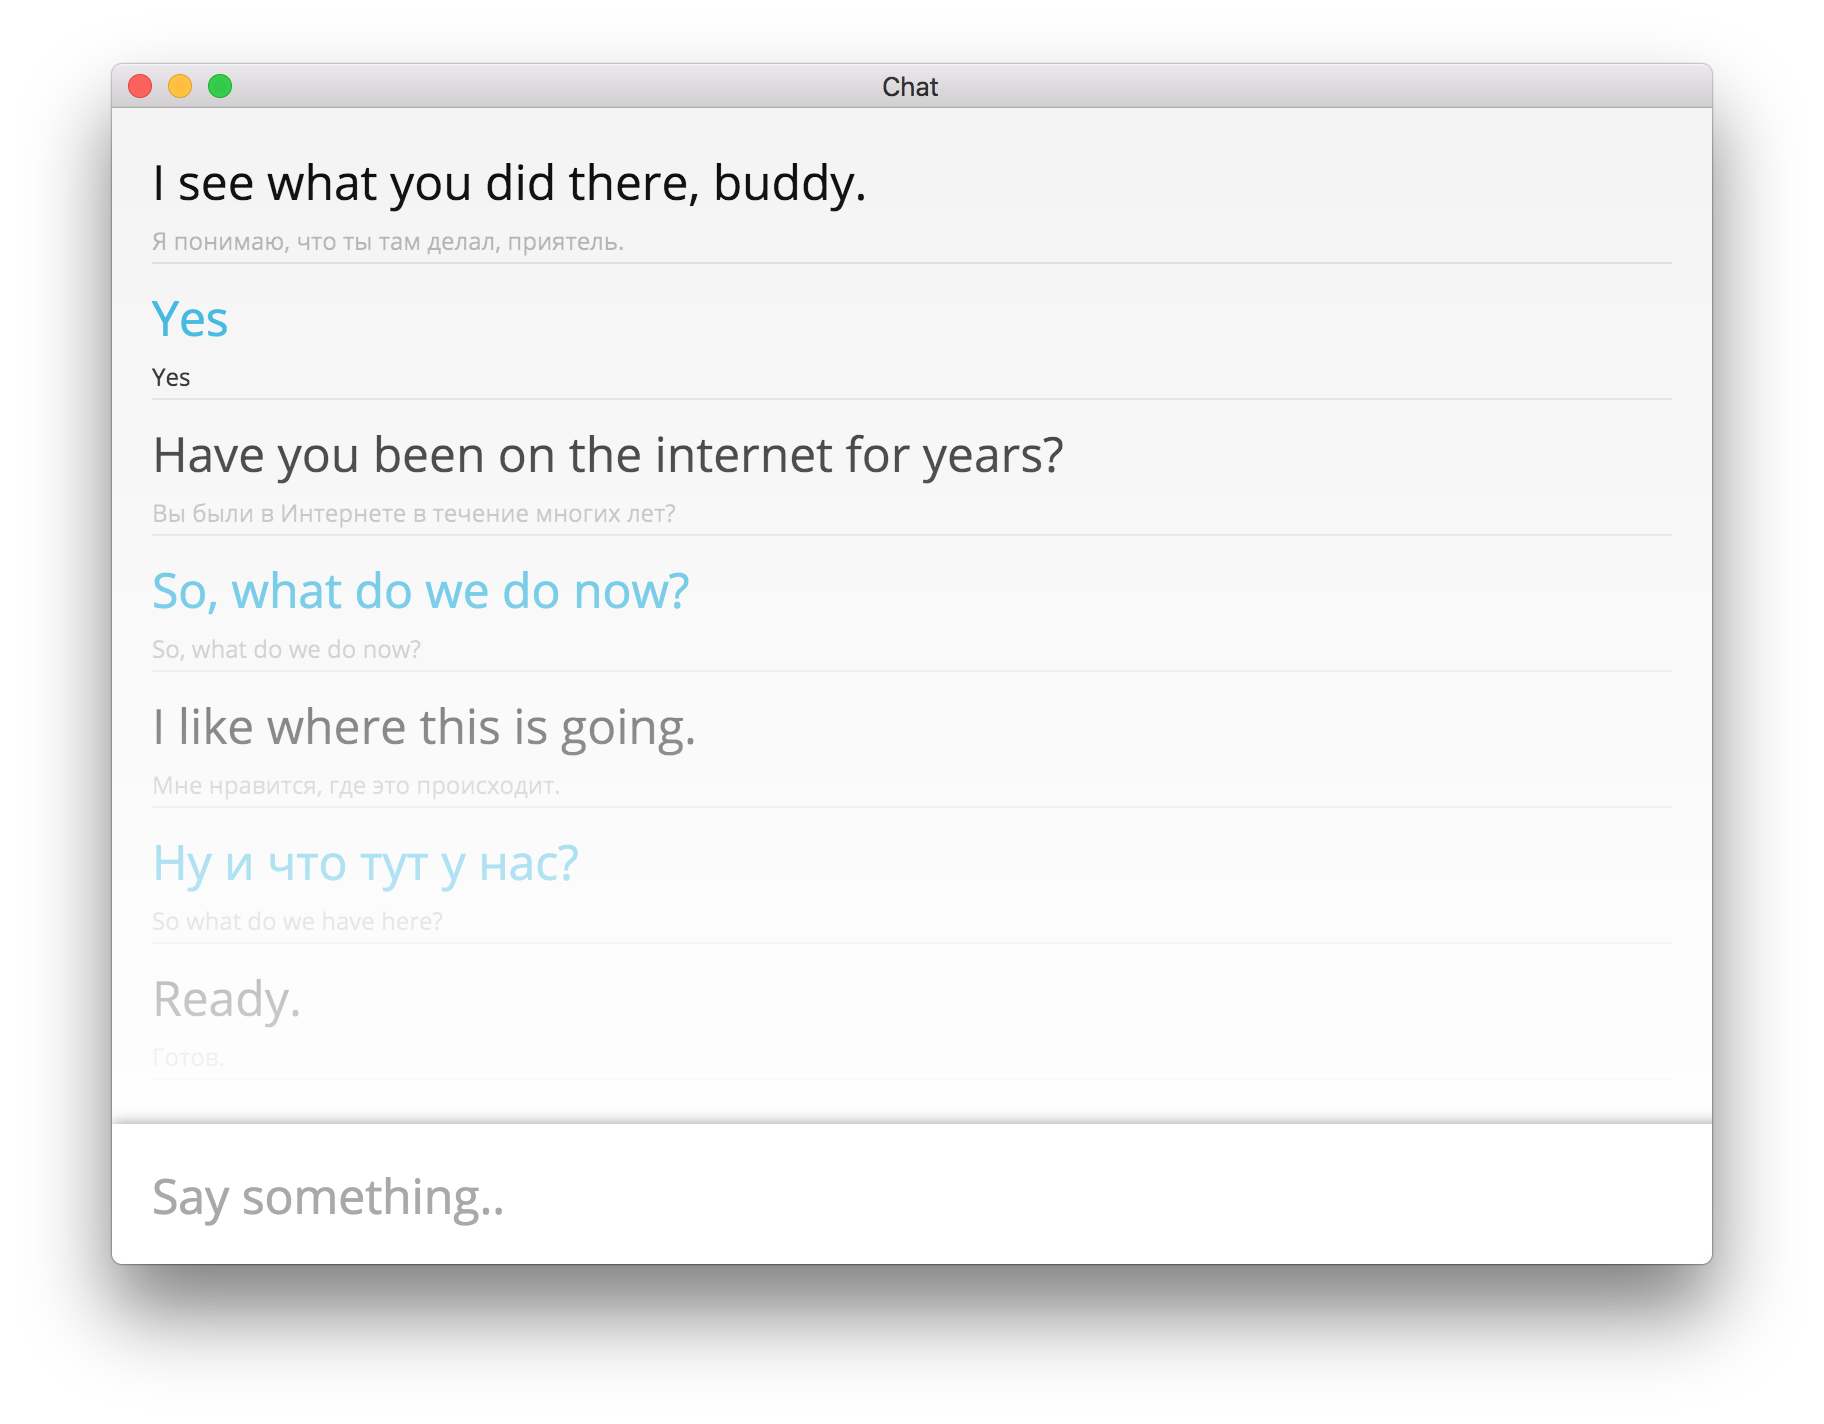The image size is (1824, 1424).
Task: Click the 'Say something..' message input field
Action: click(911, 1196)
